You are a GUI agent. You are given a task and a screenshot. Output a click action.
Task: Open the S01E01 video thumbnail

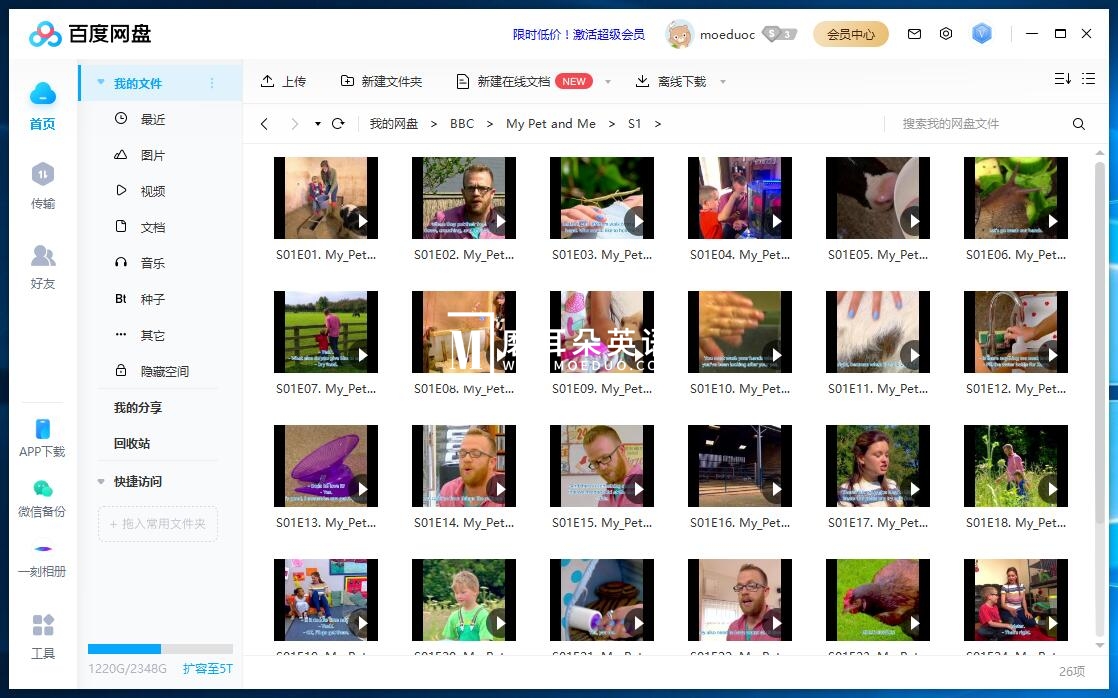[325, 197]
